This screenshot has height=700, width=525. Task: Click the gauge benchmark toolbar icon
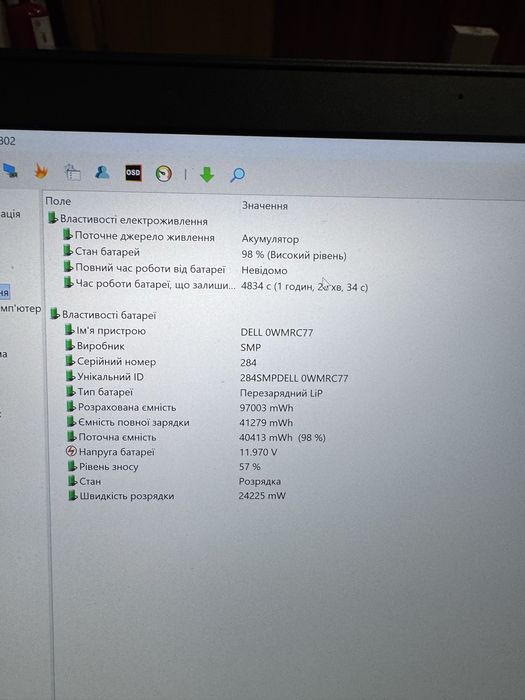tap(164, 173)
